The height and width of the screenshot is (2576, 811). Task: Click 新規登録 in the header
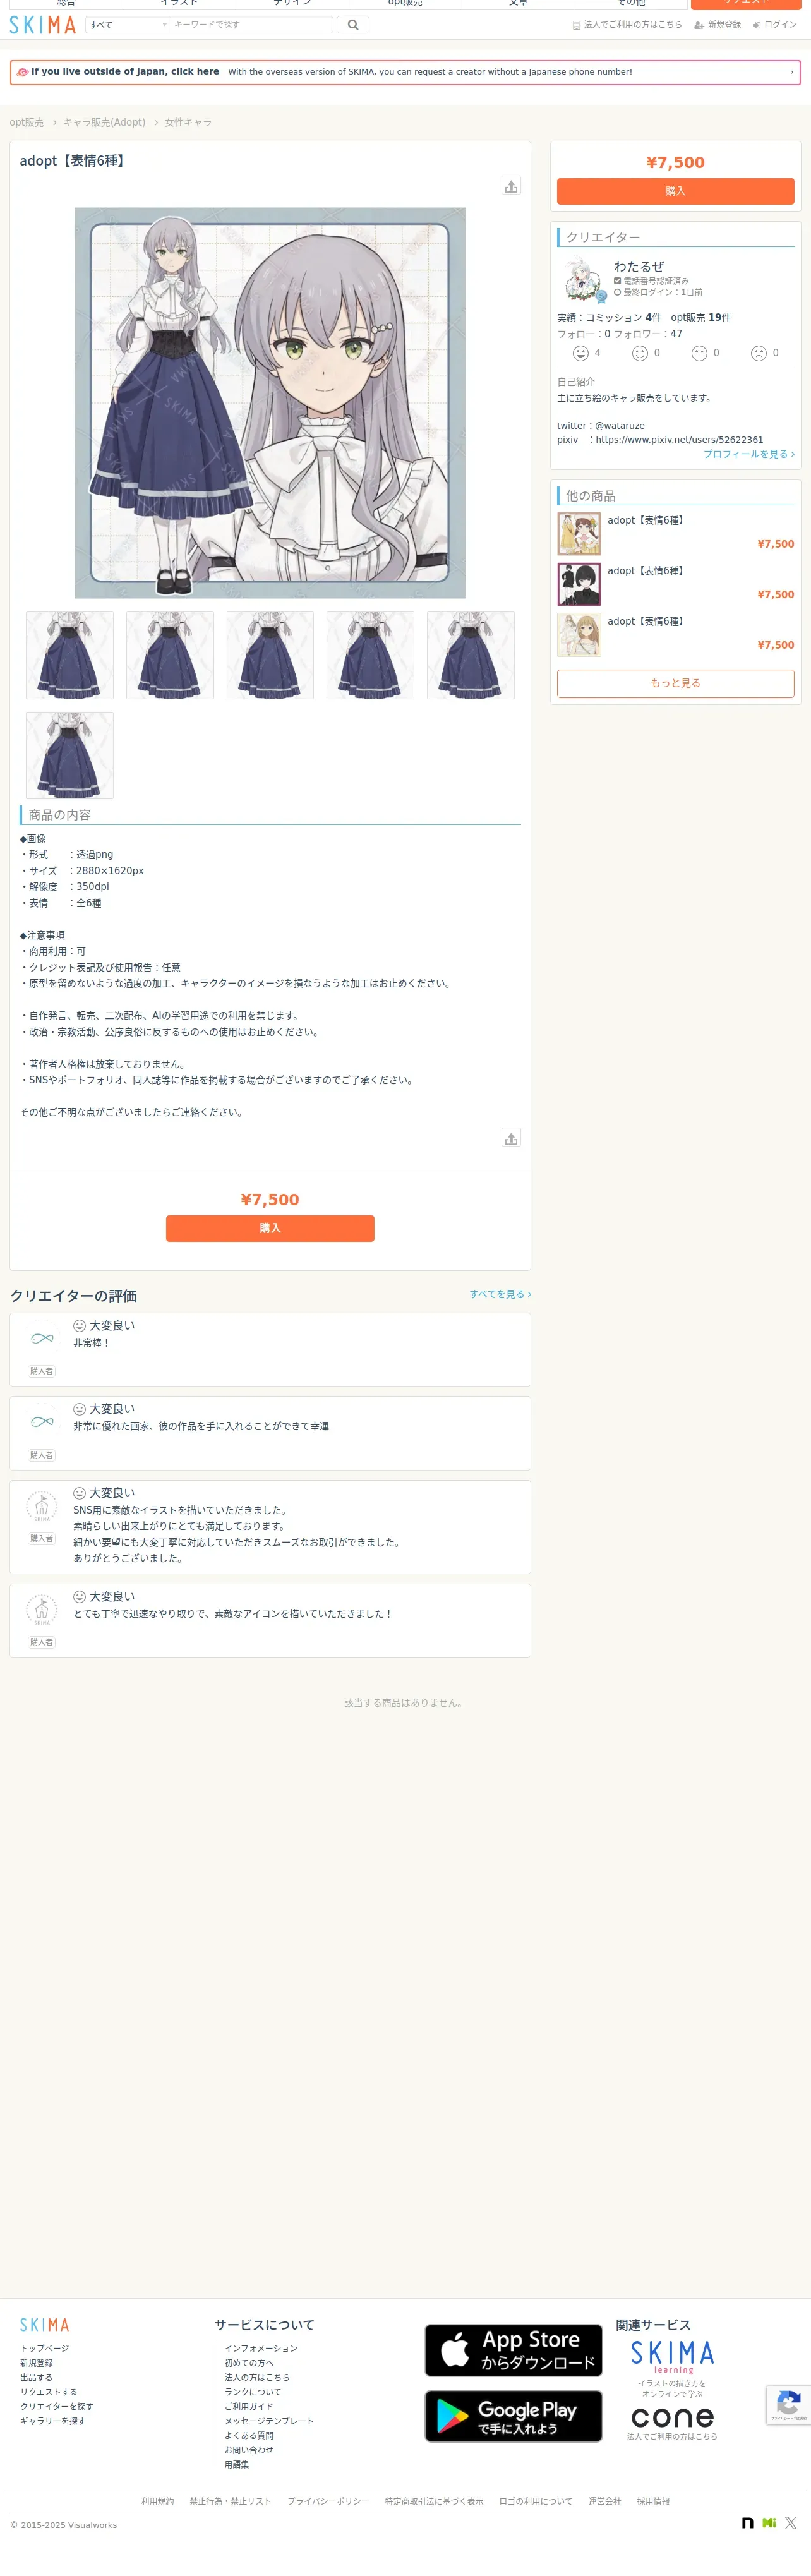tap(718, 25)
